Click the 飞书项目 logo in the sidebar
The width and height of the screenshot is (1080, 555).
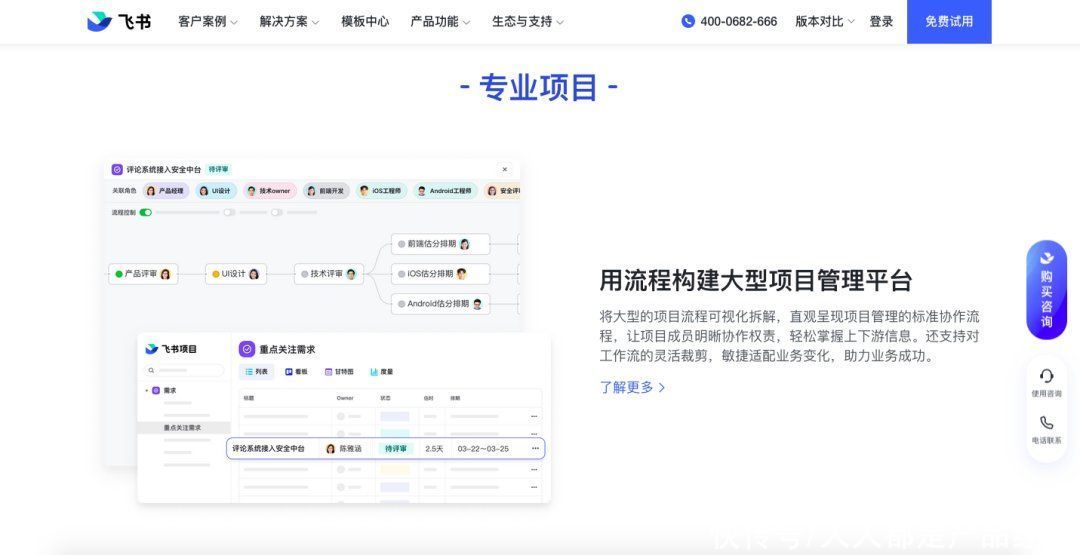pos(172,349)
